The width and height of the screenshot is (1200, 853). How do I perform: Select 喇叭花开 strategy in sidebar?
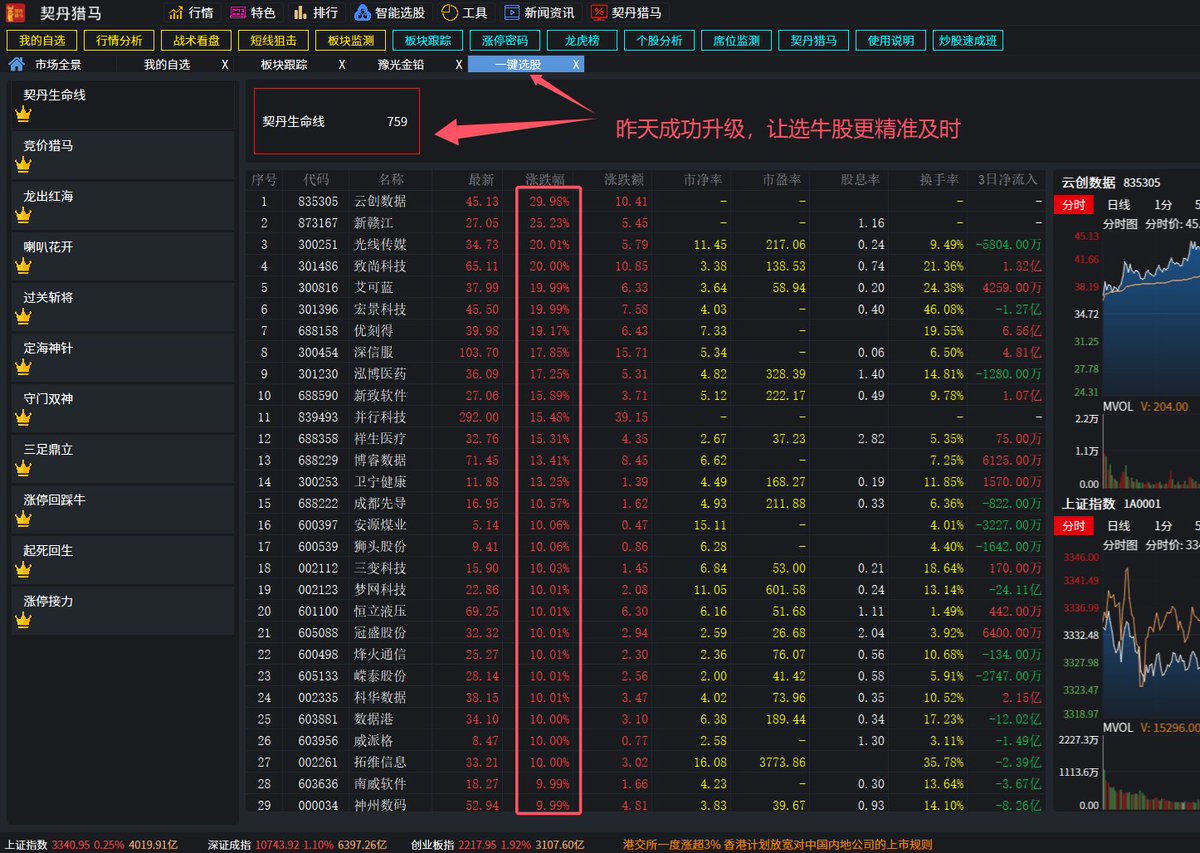[x=122, y=256]
